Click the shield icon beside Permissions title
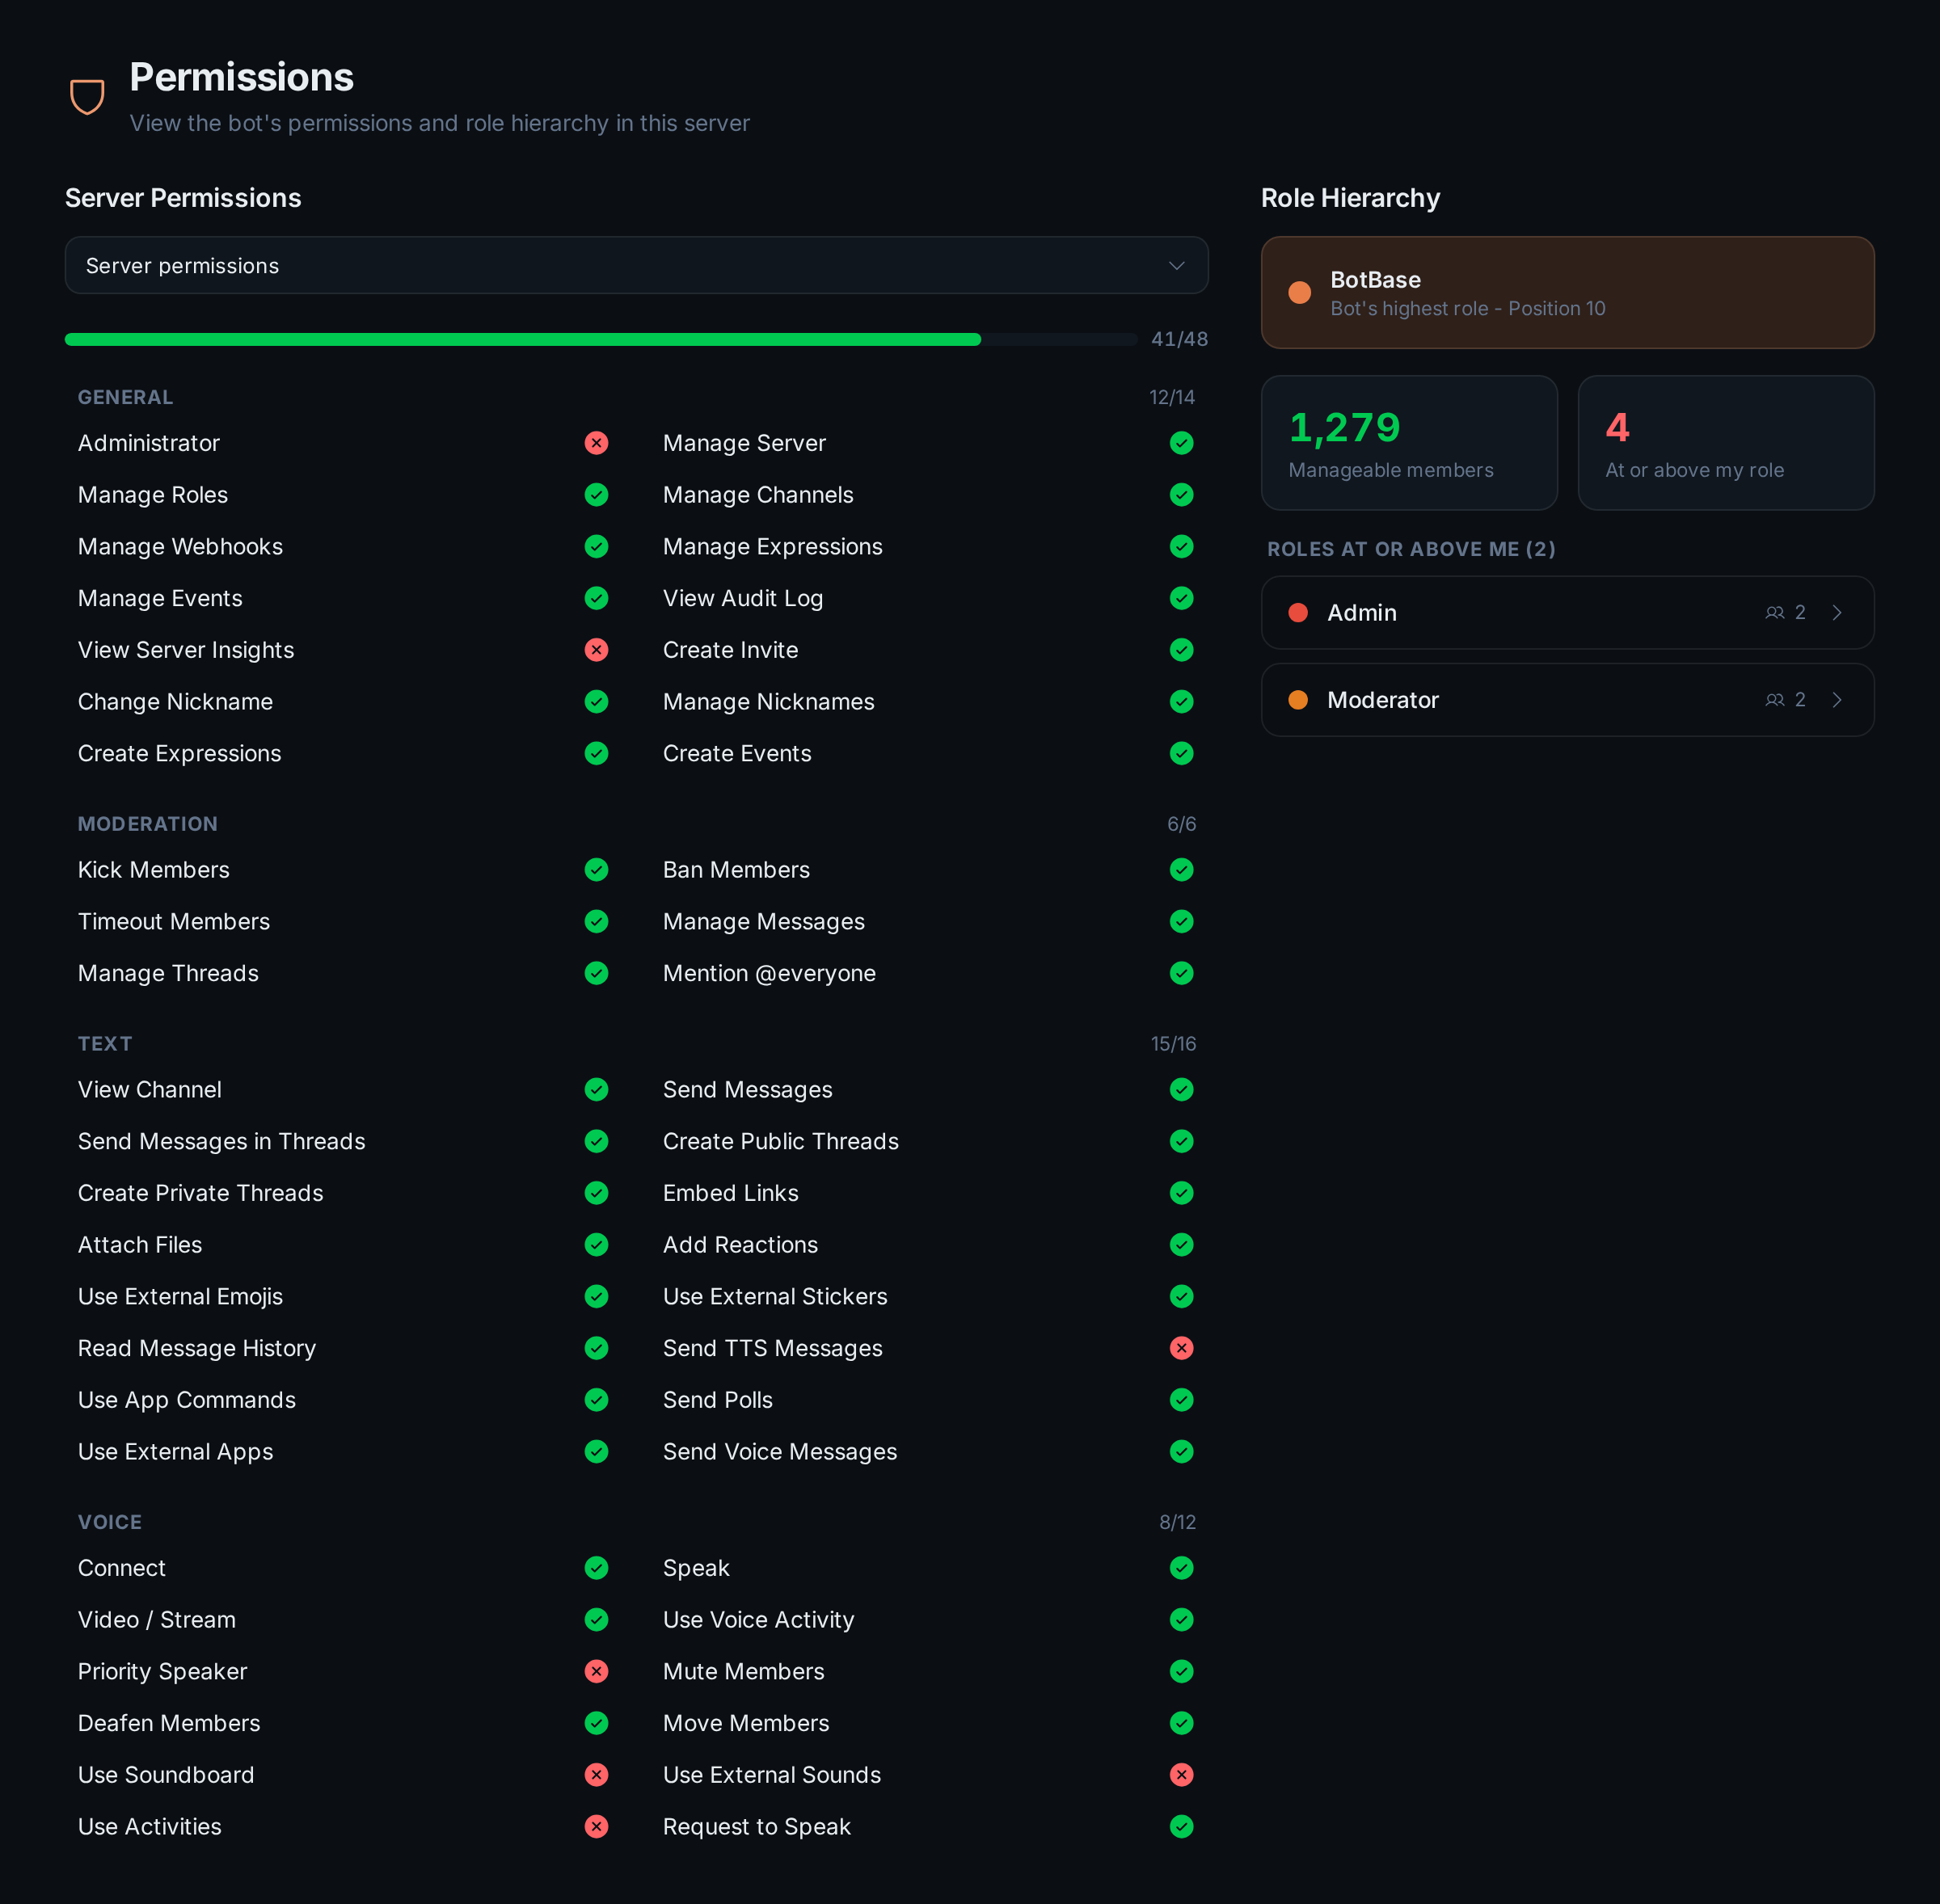 point(87,97)
